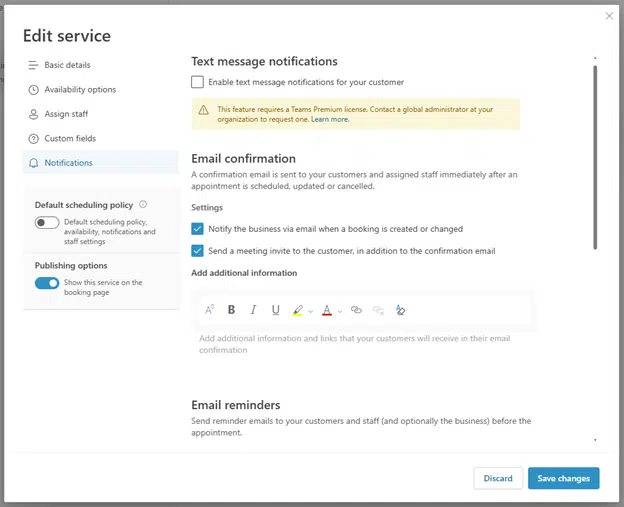Enable text message notifications checkbox
This screenshot has height=507, width=624.
197,82
